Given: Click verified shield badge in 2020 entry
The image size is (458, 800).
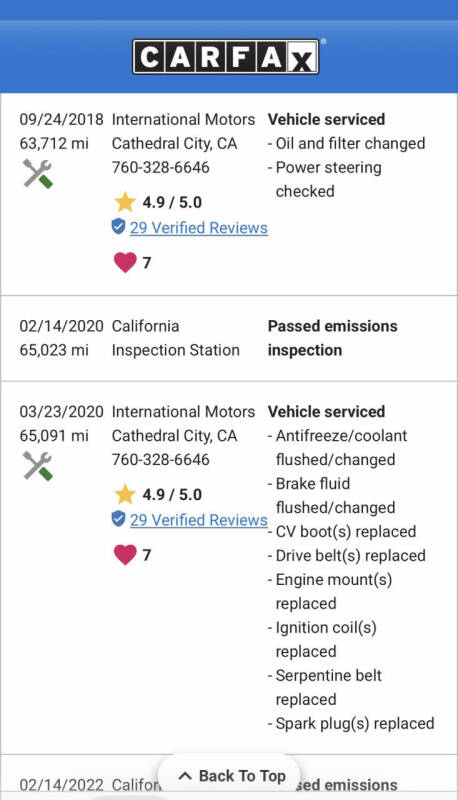Looking at the screenshot, I should tap(118, 519).
